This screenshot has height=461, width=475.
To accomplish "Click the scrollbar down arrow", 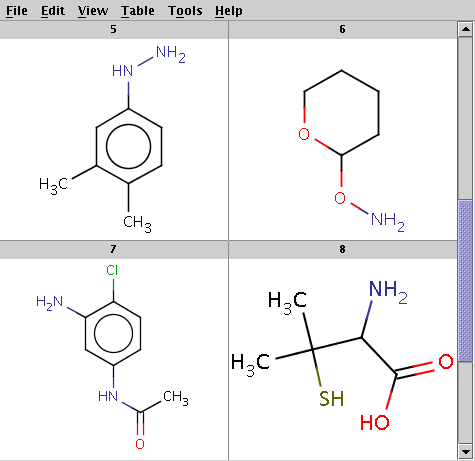I will coord(465,452).
